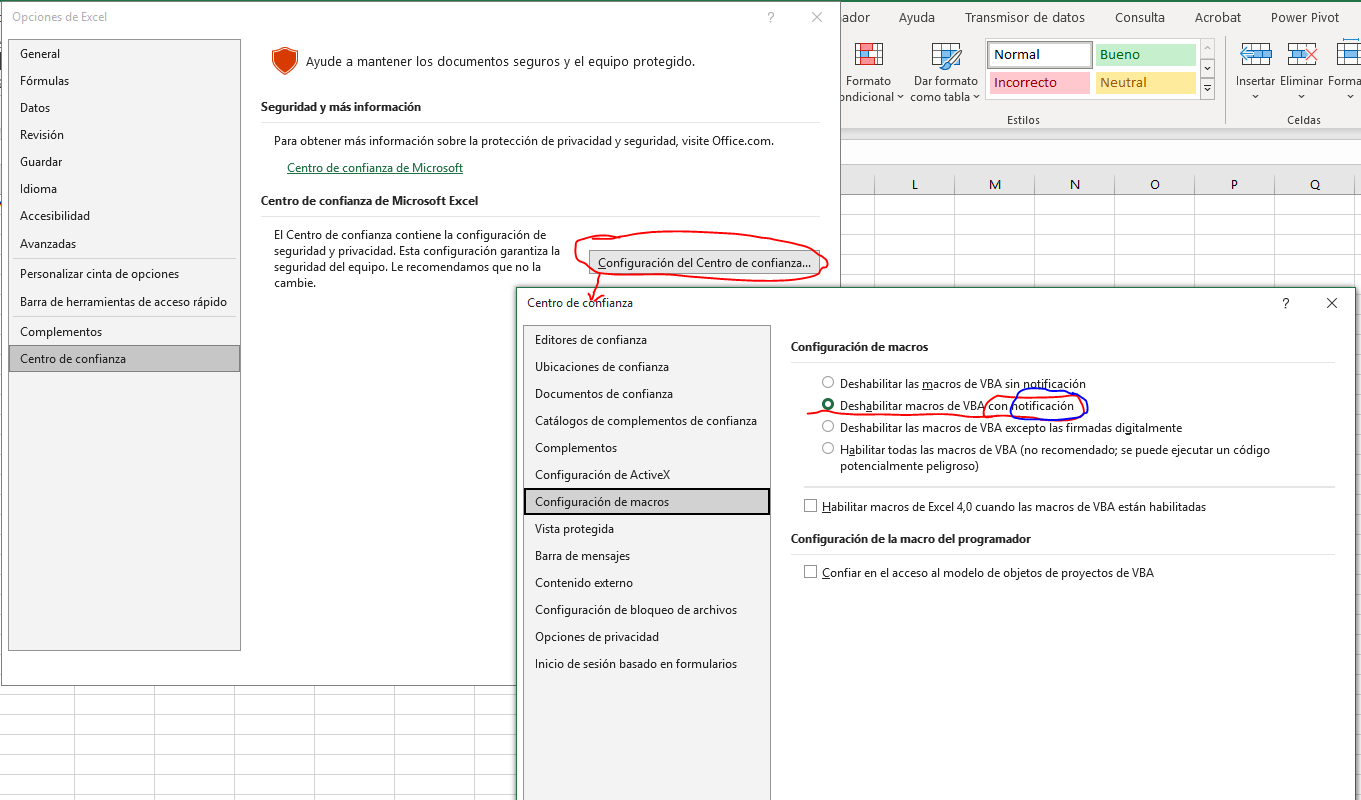The image size is (1361, 800).
Task: Open Ubicaciones de confianza section
Action: coord(647,367)
